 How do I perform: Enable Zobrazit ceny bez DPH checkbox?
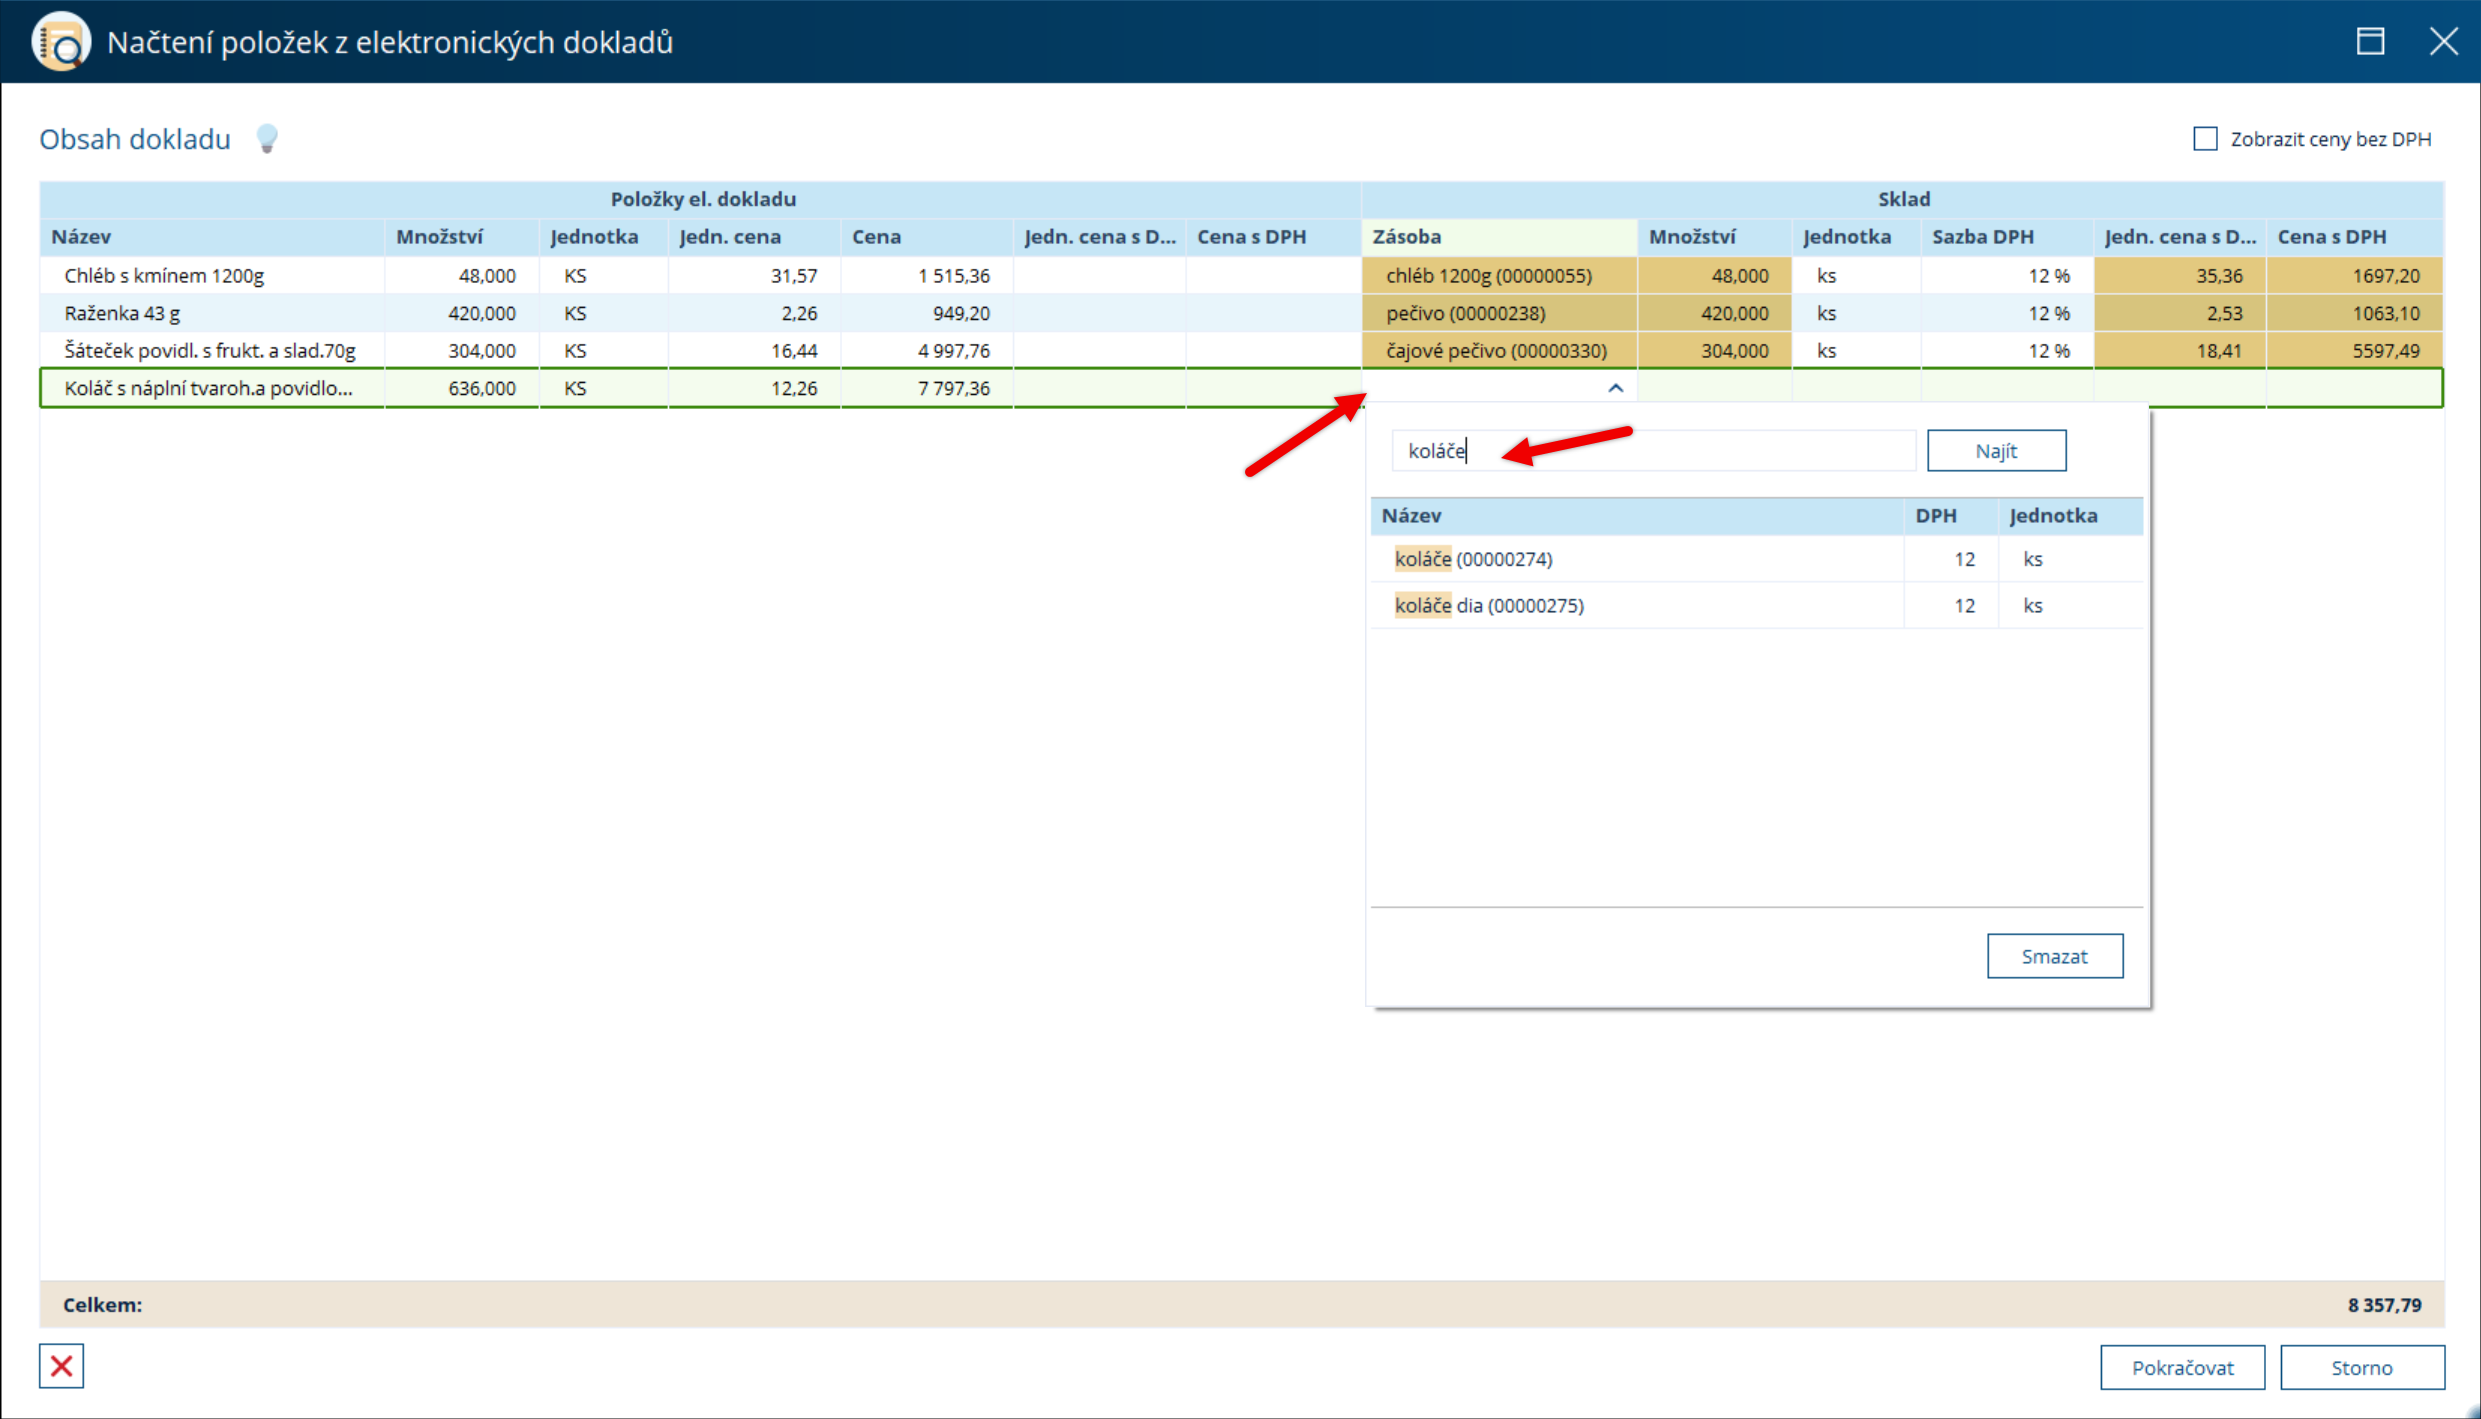click(x=2205, y=139)
